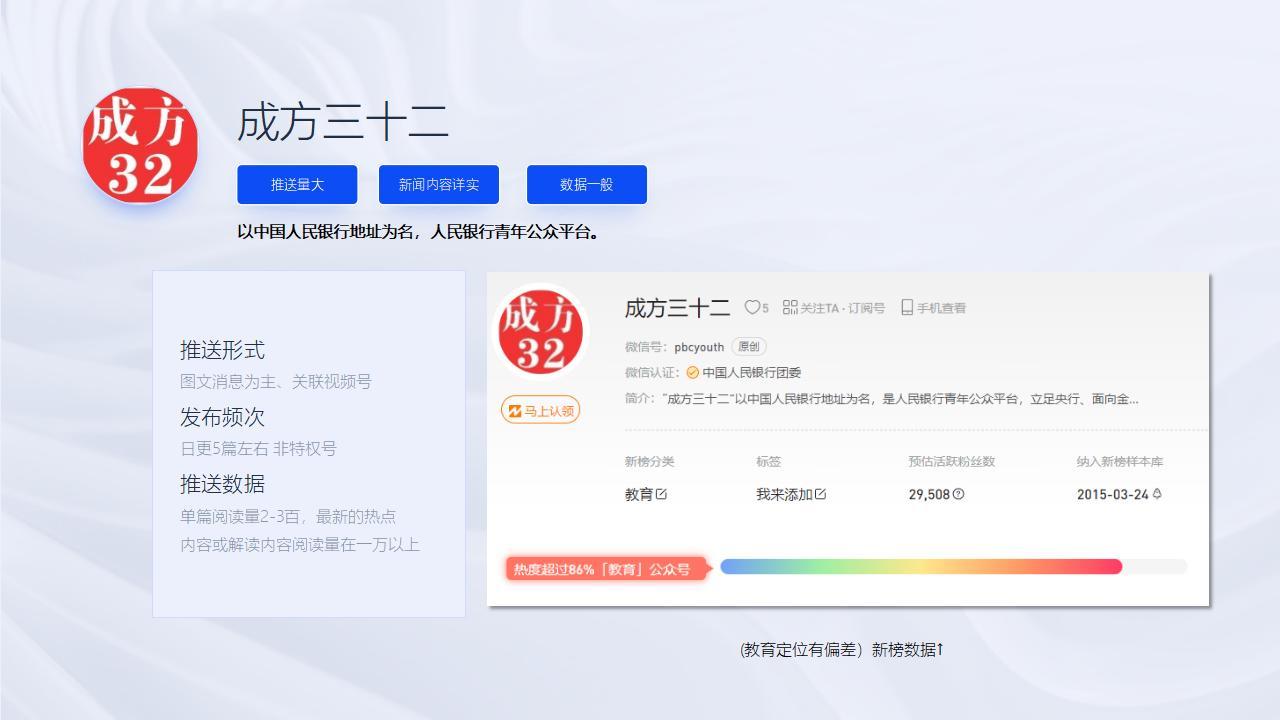Click the heart like icon beside 5
This screenshot has width=1280, height=720.
pyautogui.click(x=752, y=307)
